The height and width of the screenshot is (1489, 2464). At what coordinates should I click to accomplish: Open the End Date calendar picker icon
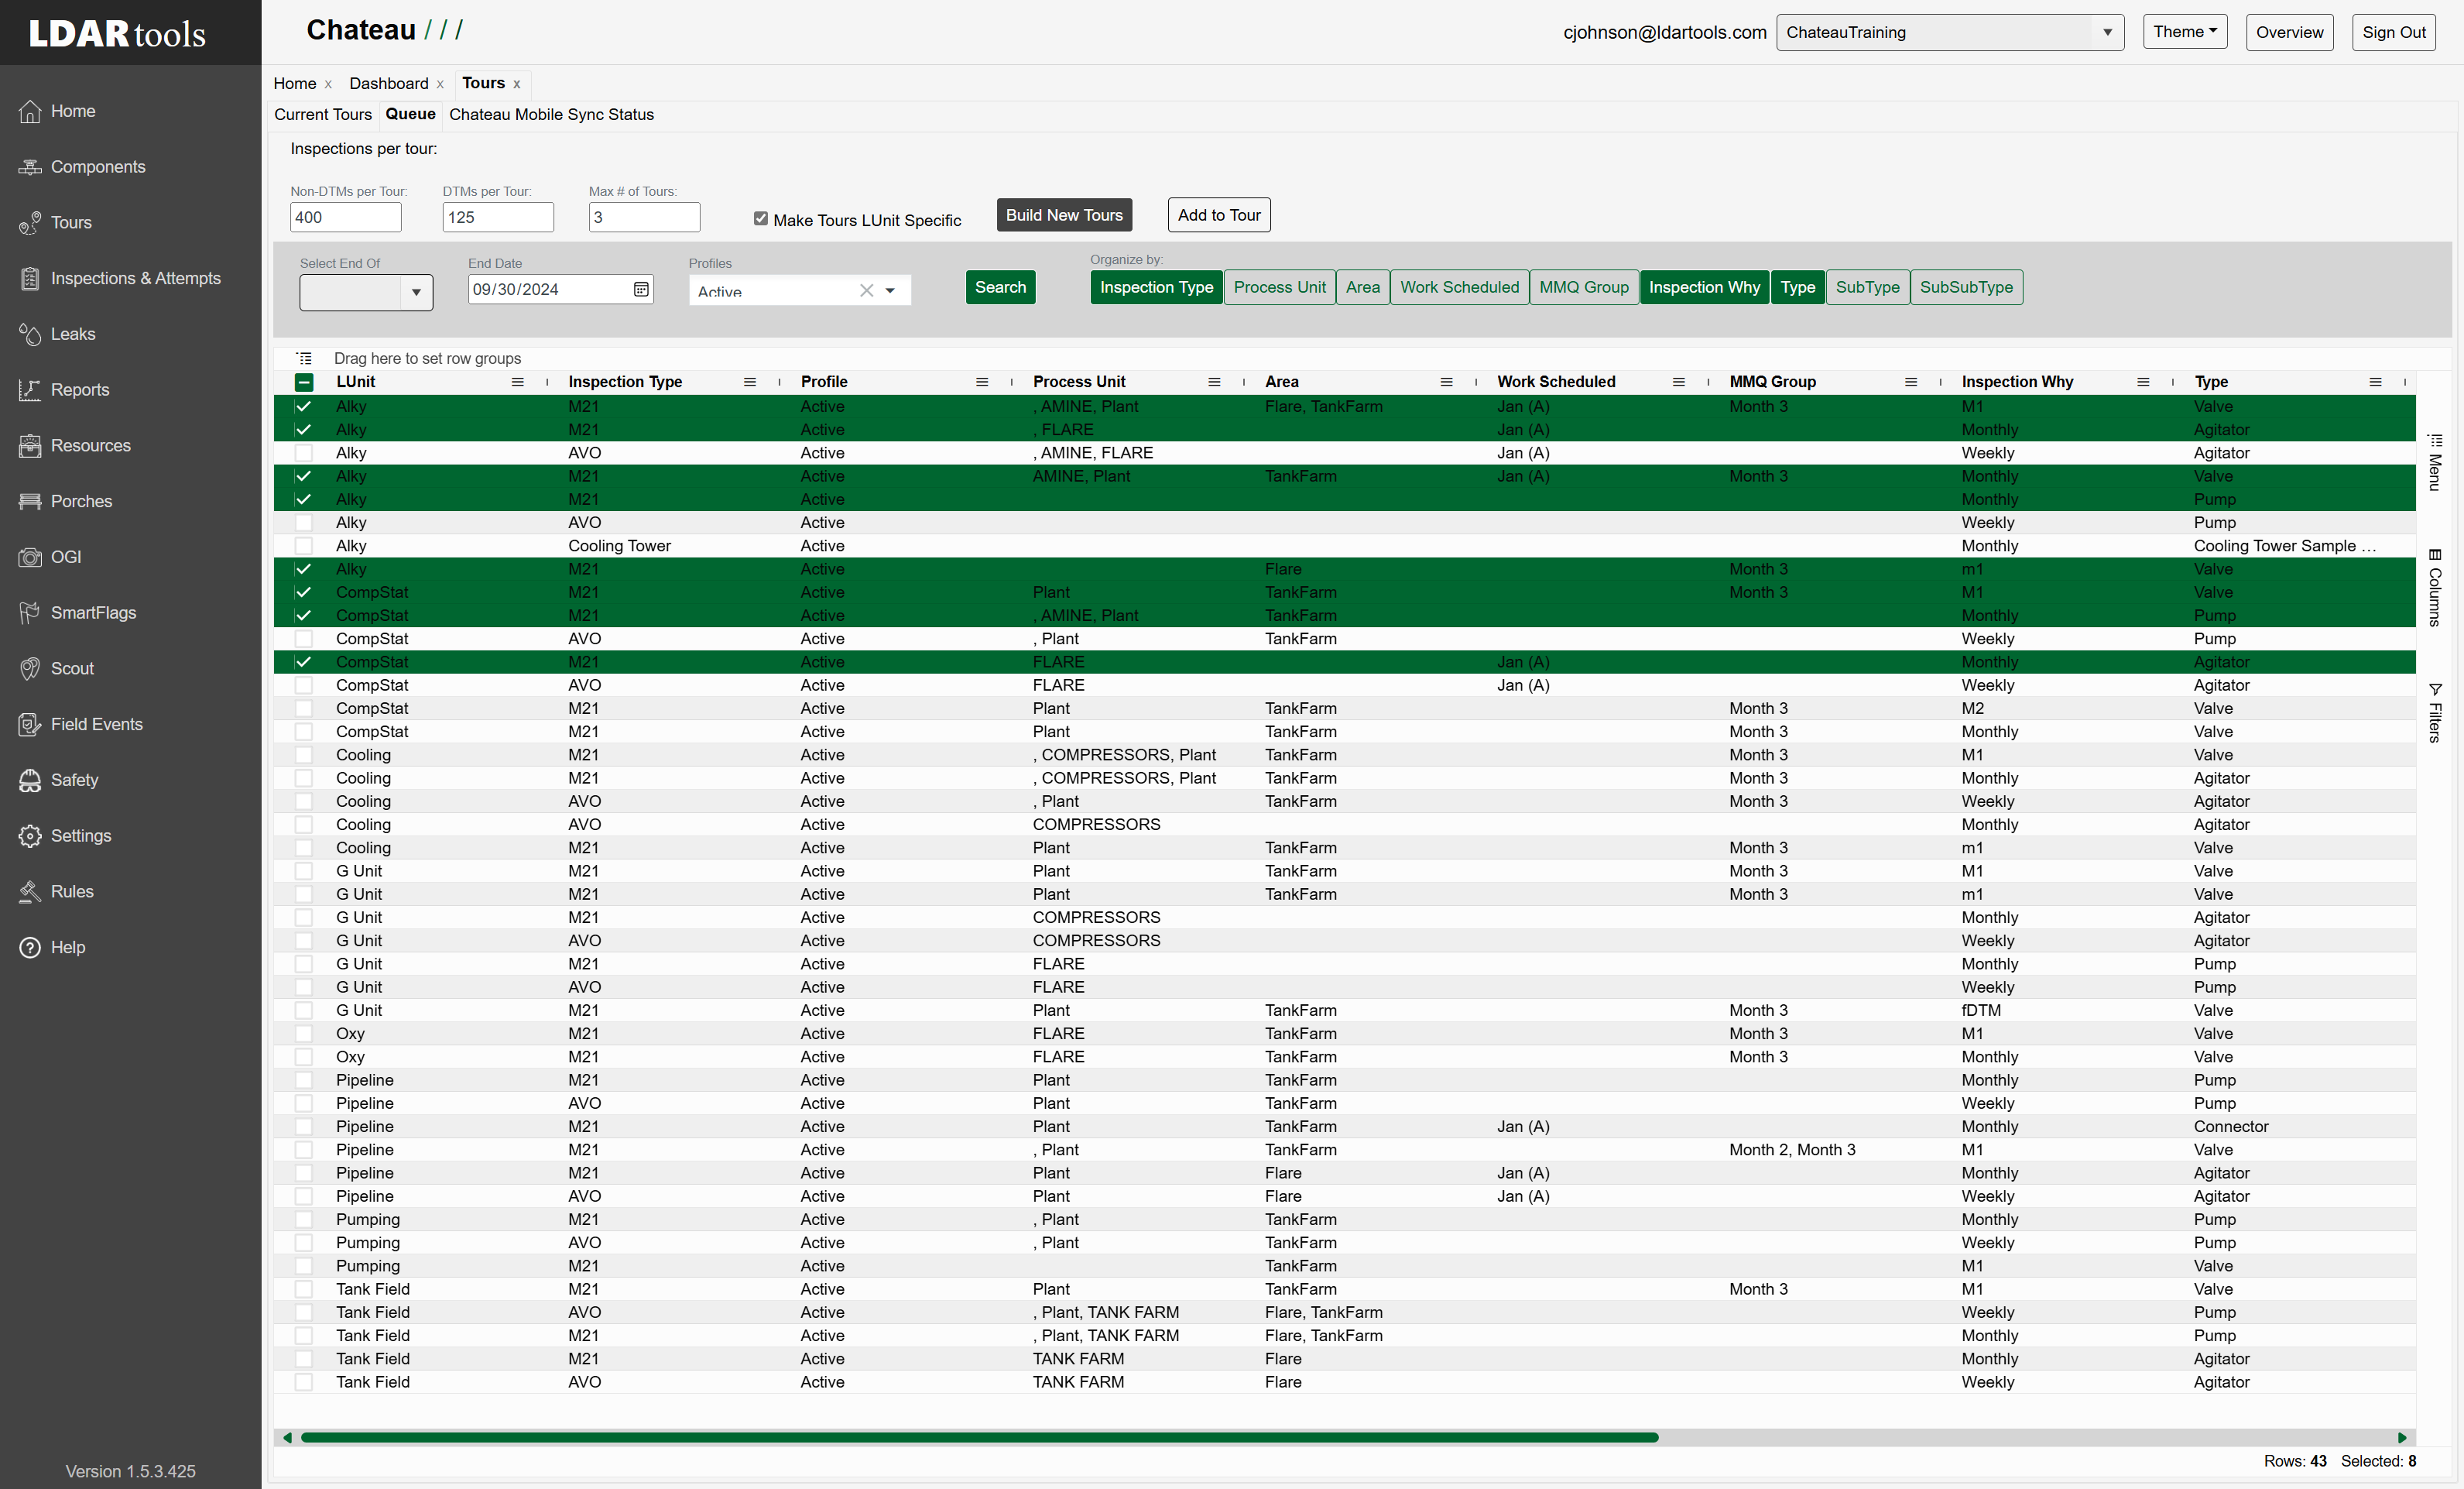(x=641, y=289)
